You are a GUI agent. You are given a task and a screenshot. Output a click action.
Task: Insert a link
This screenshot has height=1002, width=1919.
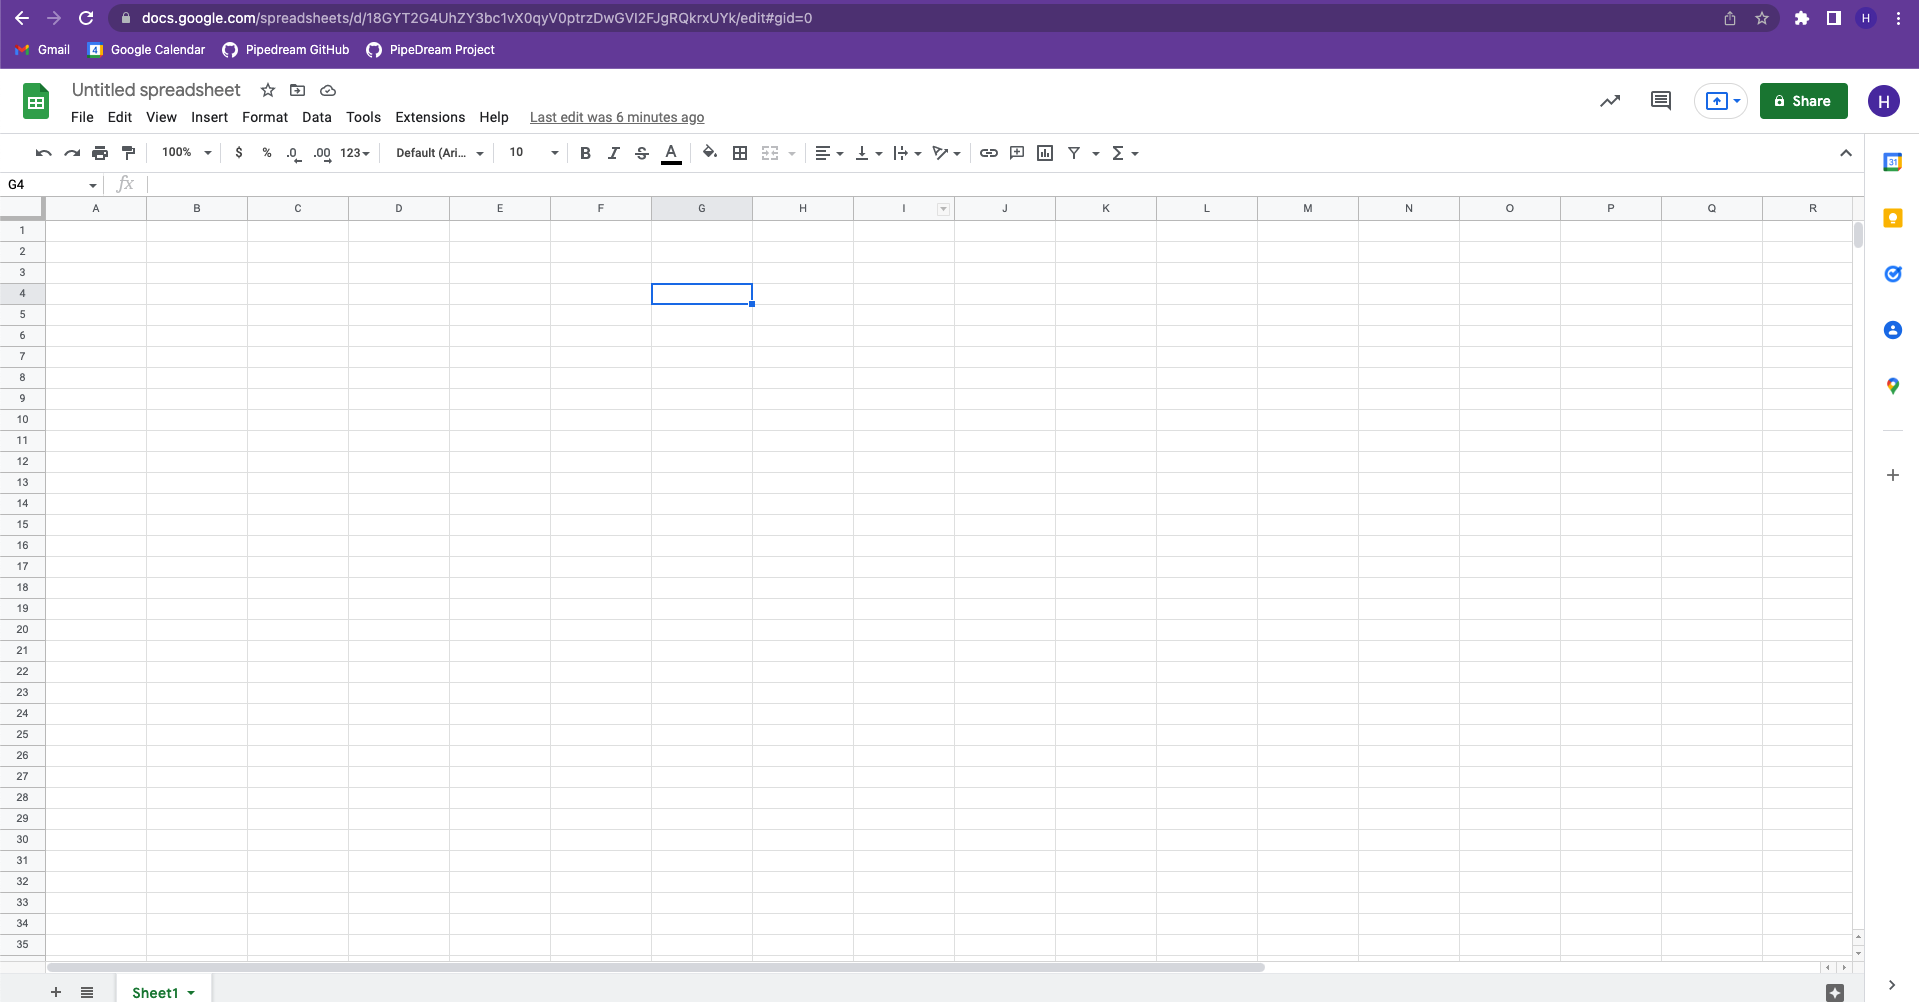click(989, 153)
